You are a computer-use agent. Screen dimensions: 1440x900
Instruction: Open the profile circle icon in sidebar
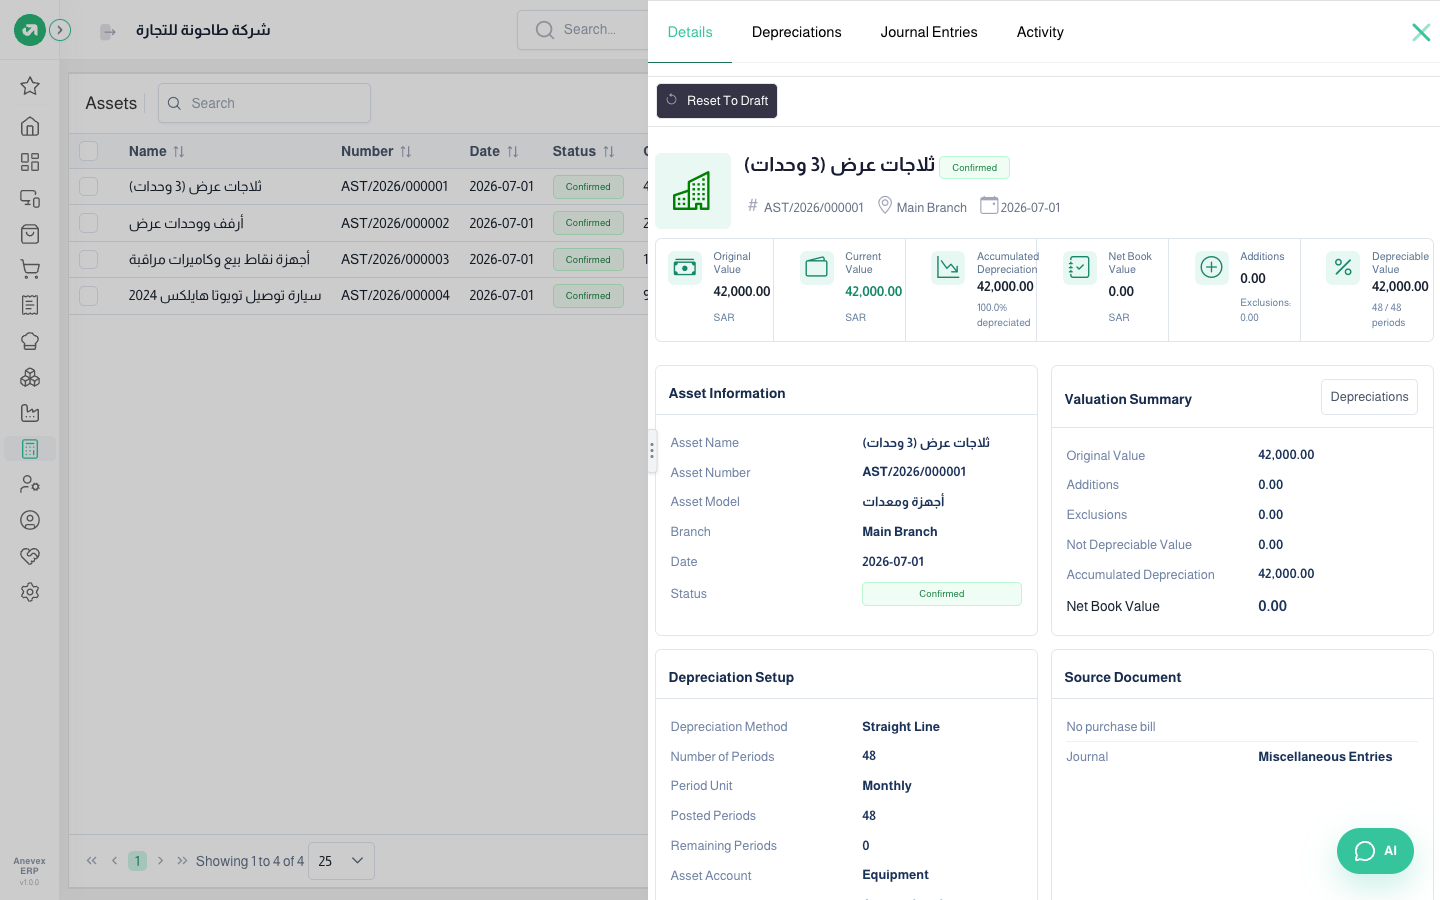[x=30, y=520]
